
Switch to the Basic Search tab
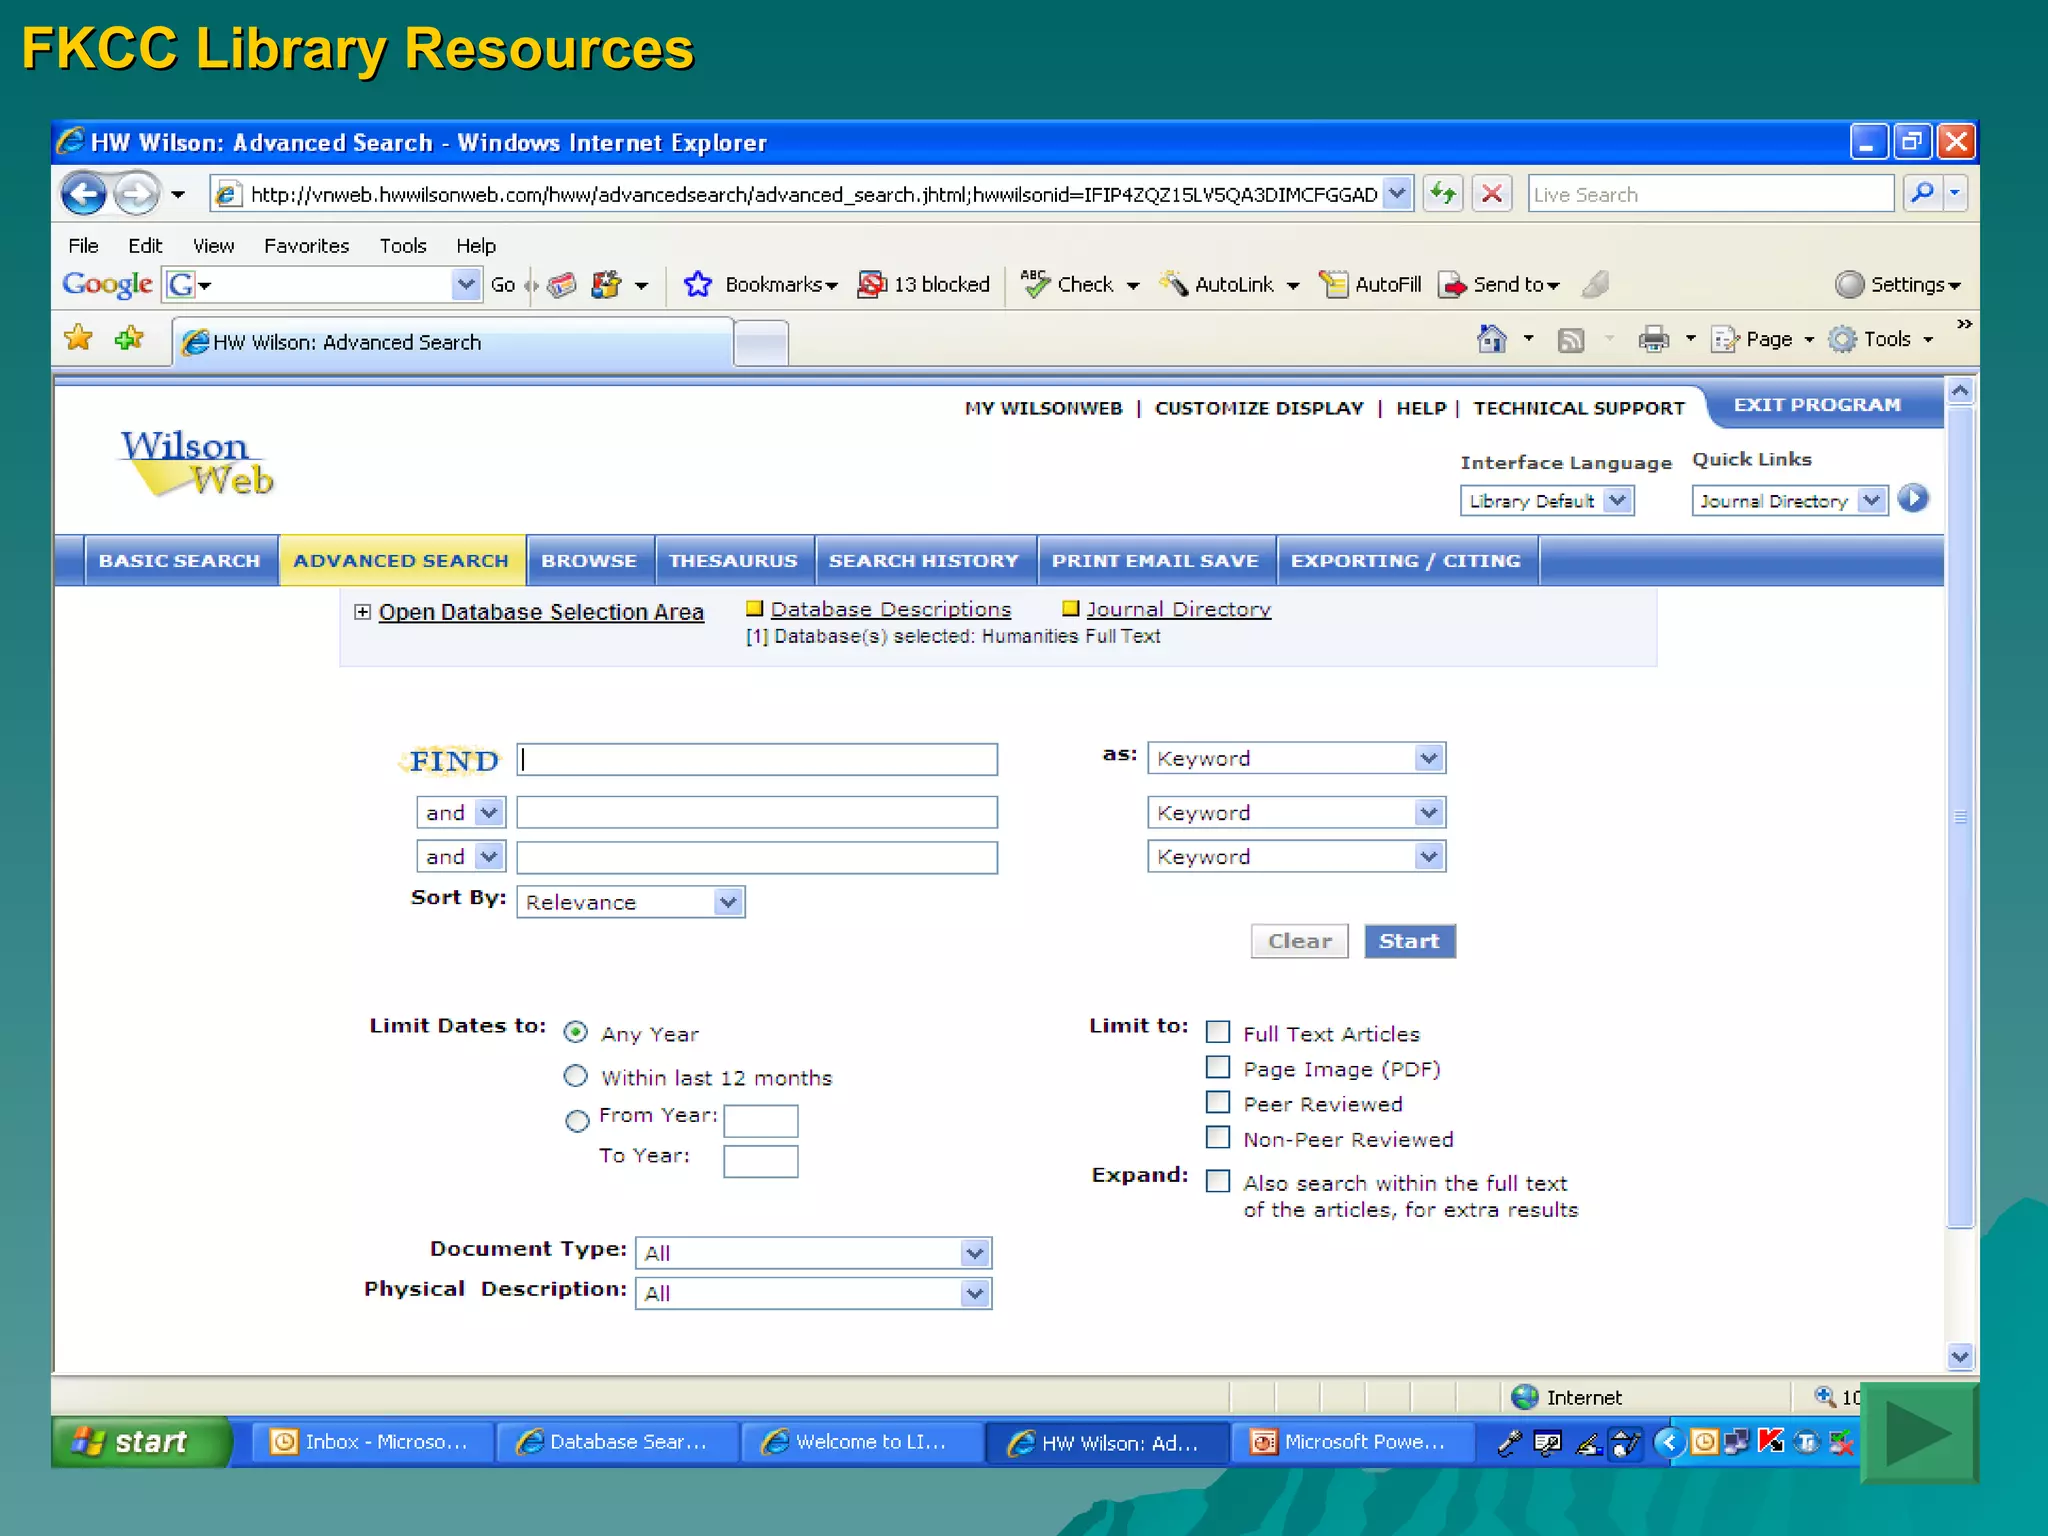[x=179, y=560]
